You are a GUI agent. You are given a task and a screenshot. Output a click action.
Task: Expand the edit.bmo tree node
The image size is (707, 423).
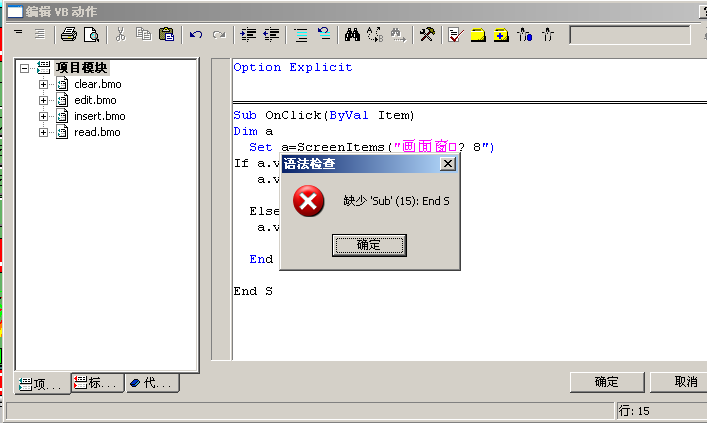(x=43, y=100)
